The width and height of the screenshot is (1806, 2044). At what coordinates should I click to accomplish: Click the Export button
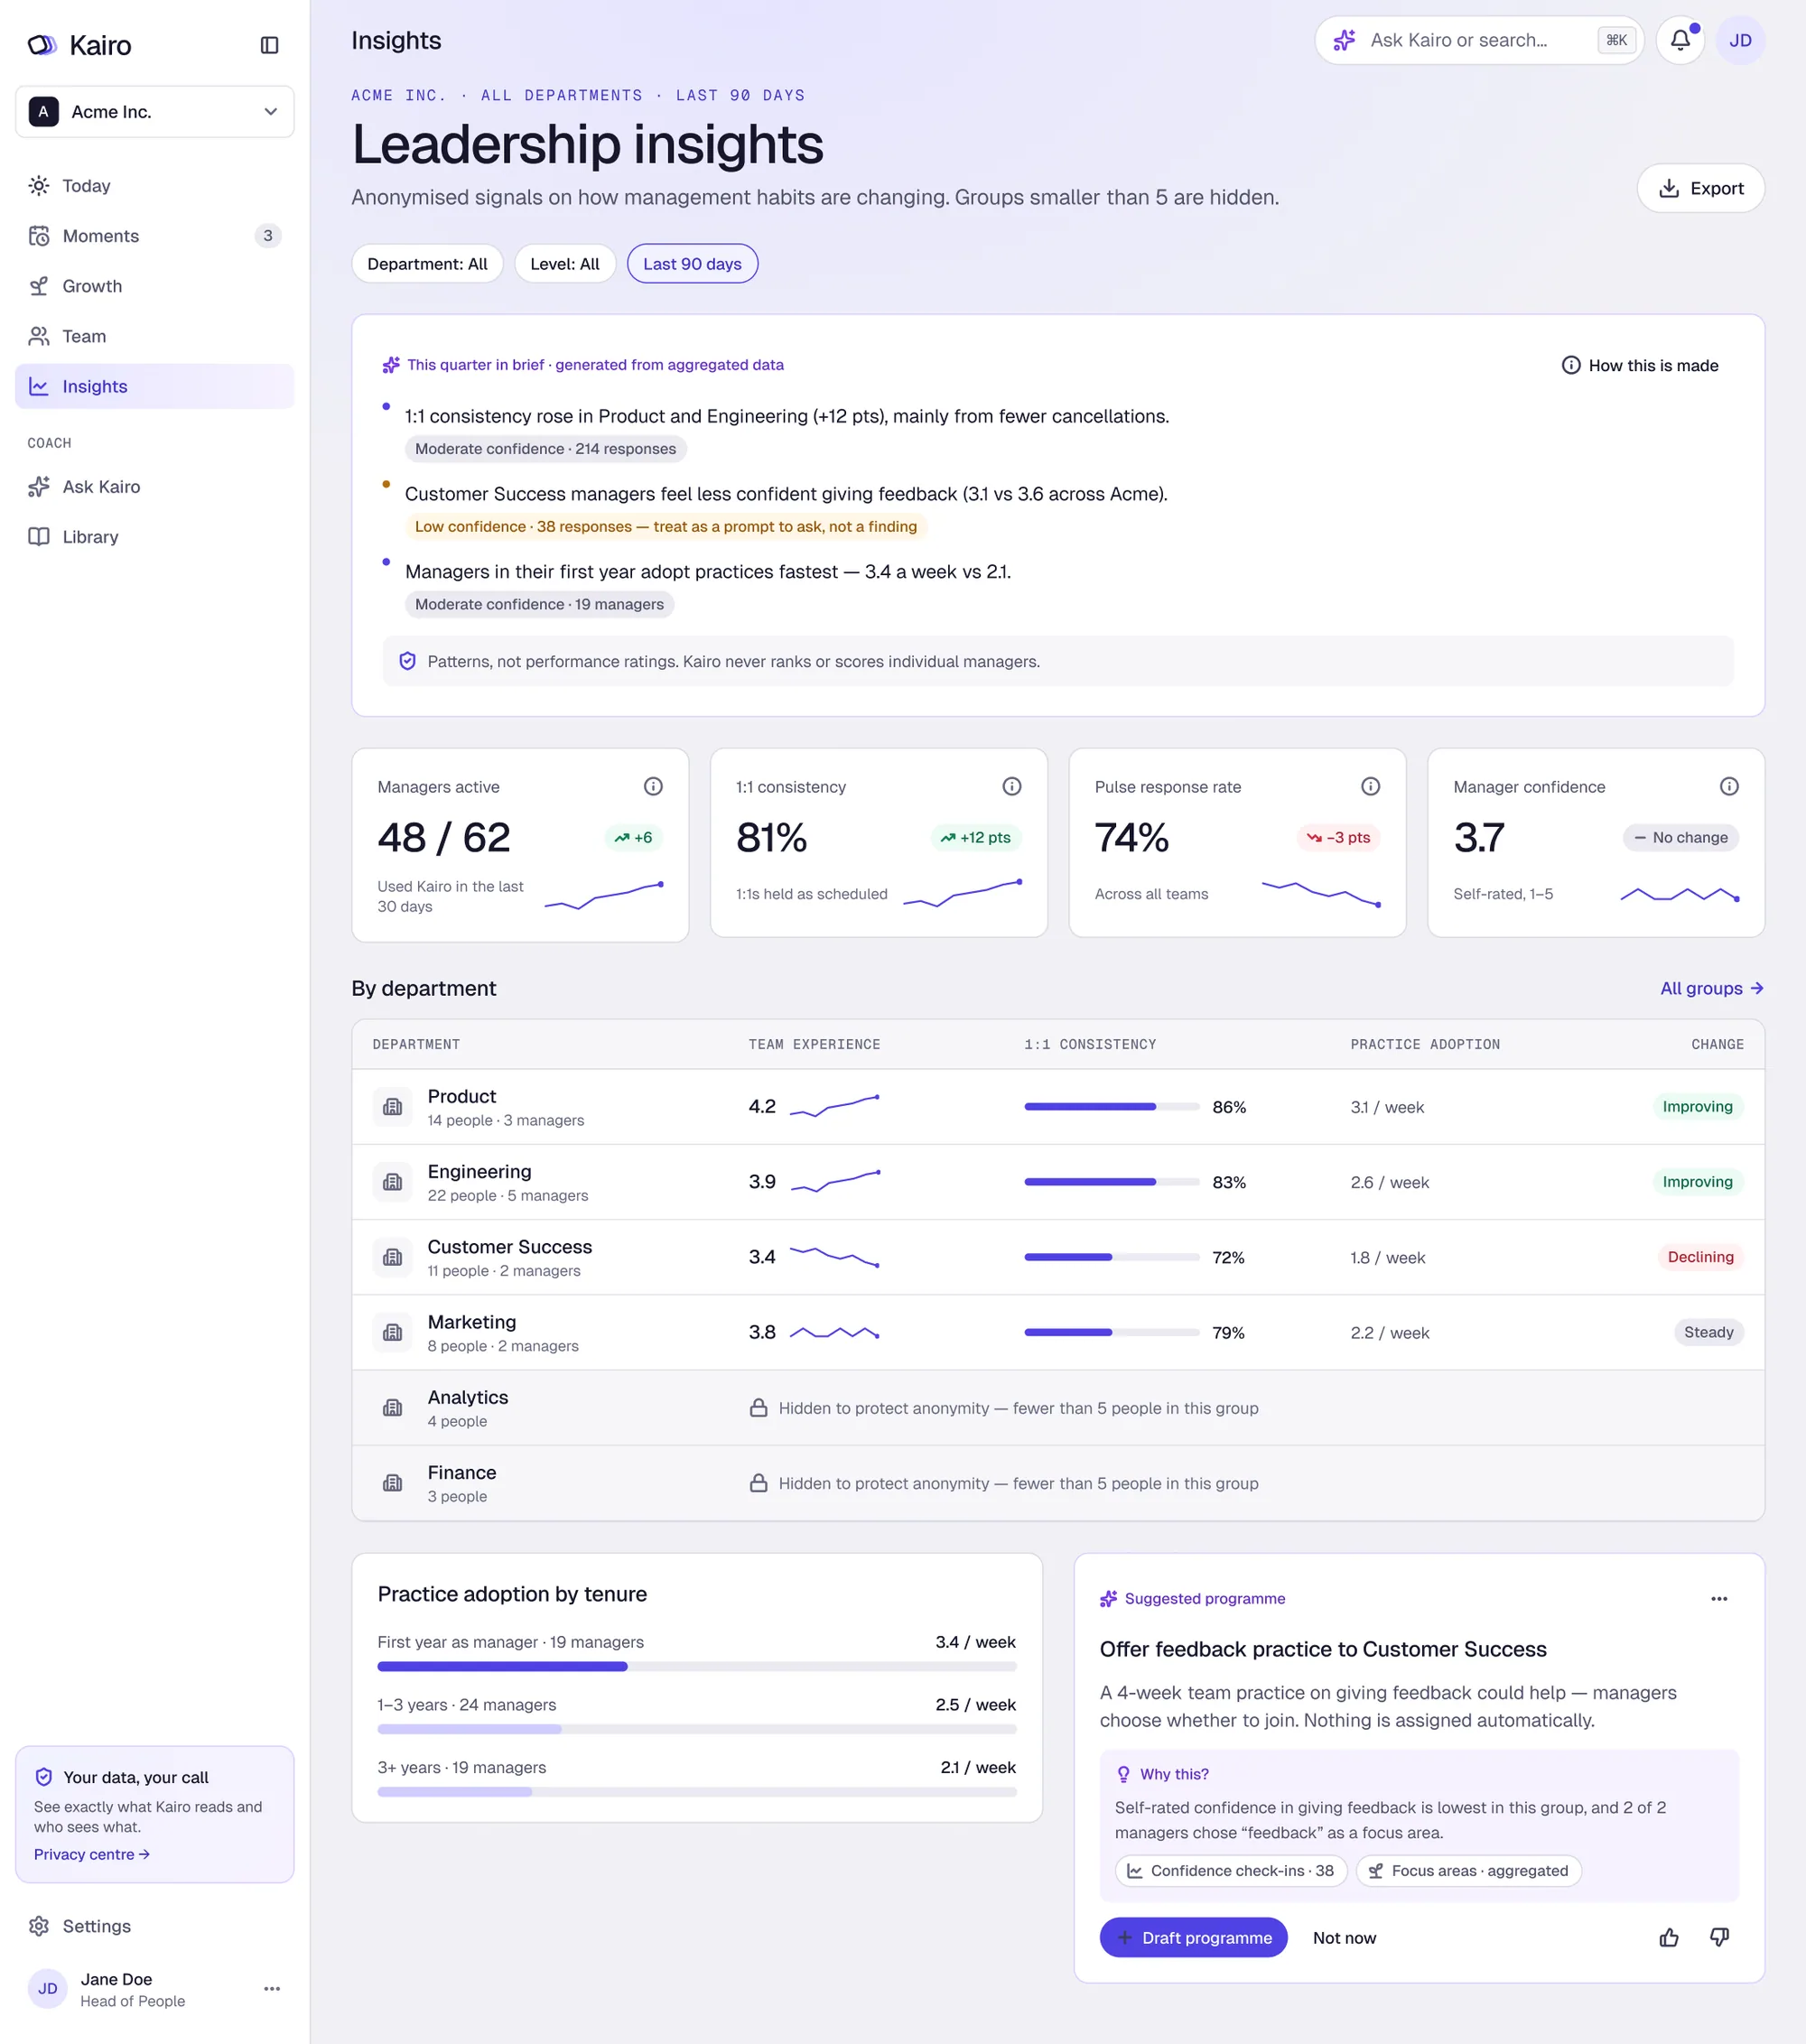(1700, 188)
